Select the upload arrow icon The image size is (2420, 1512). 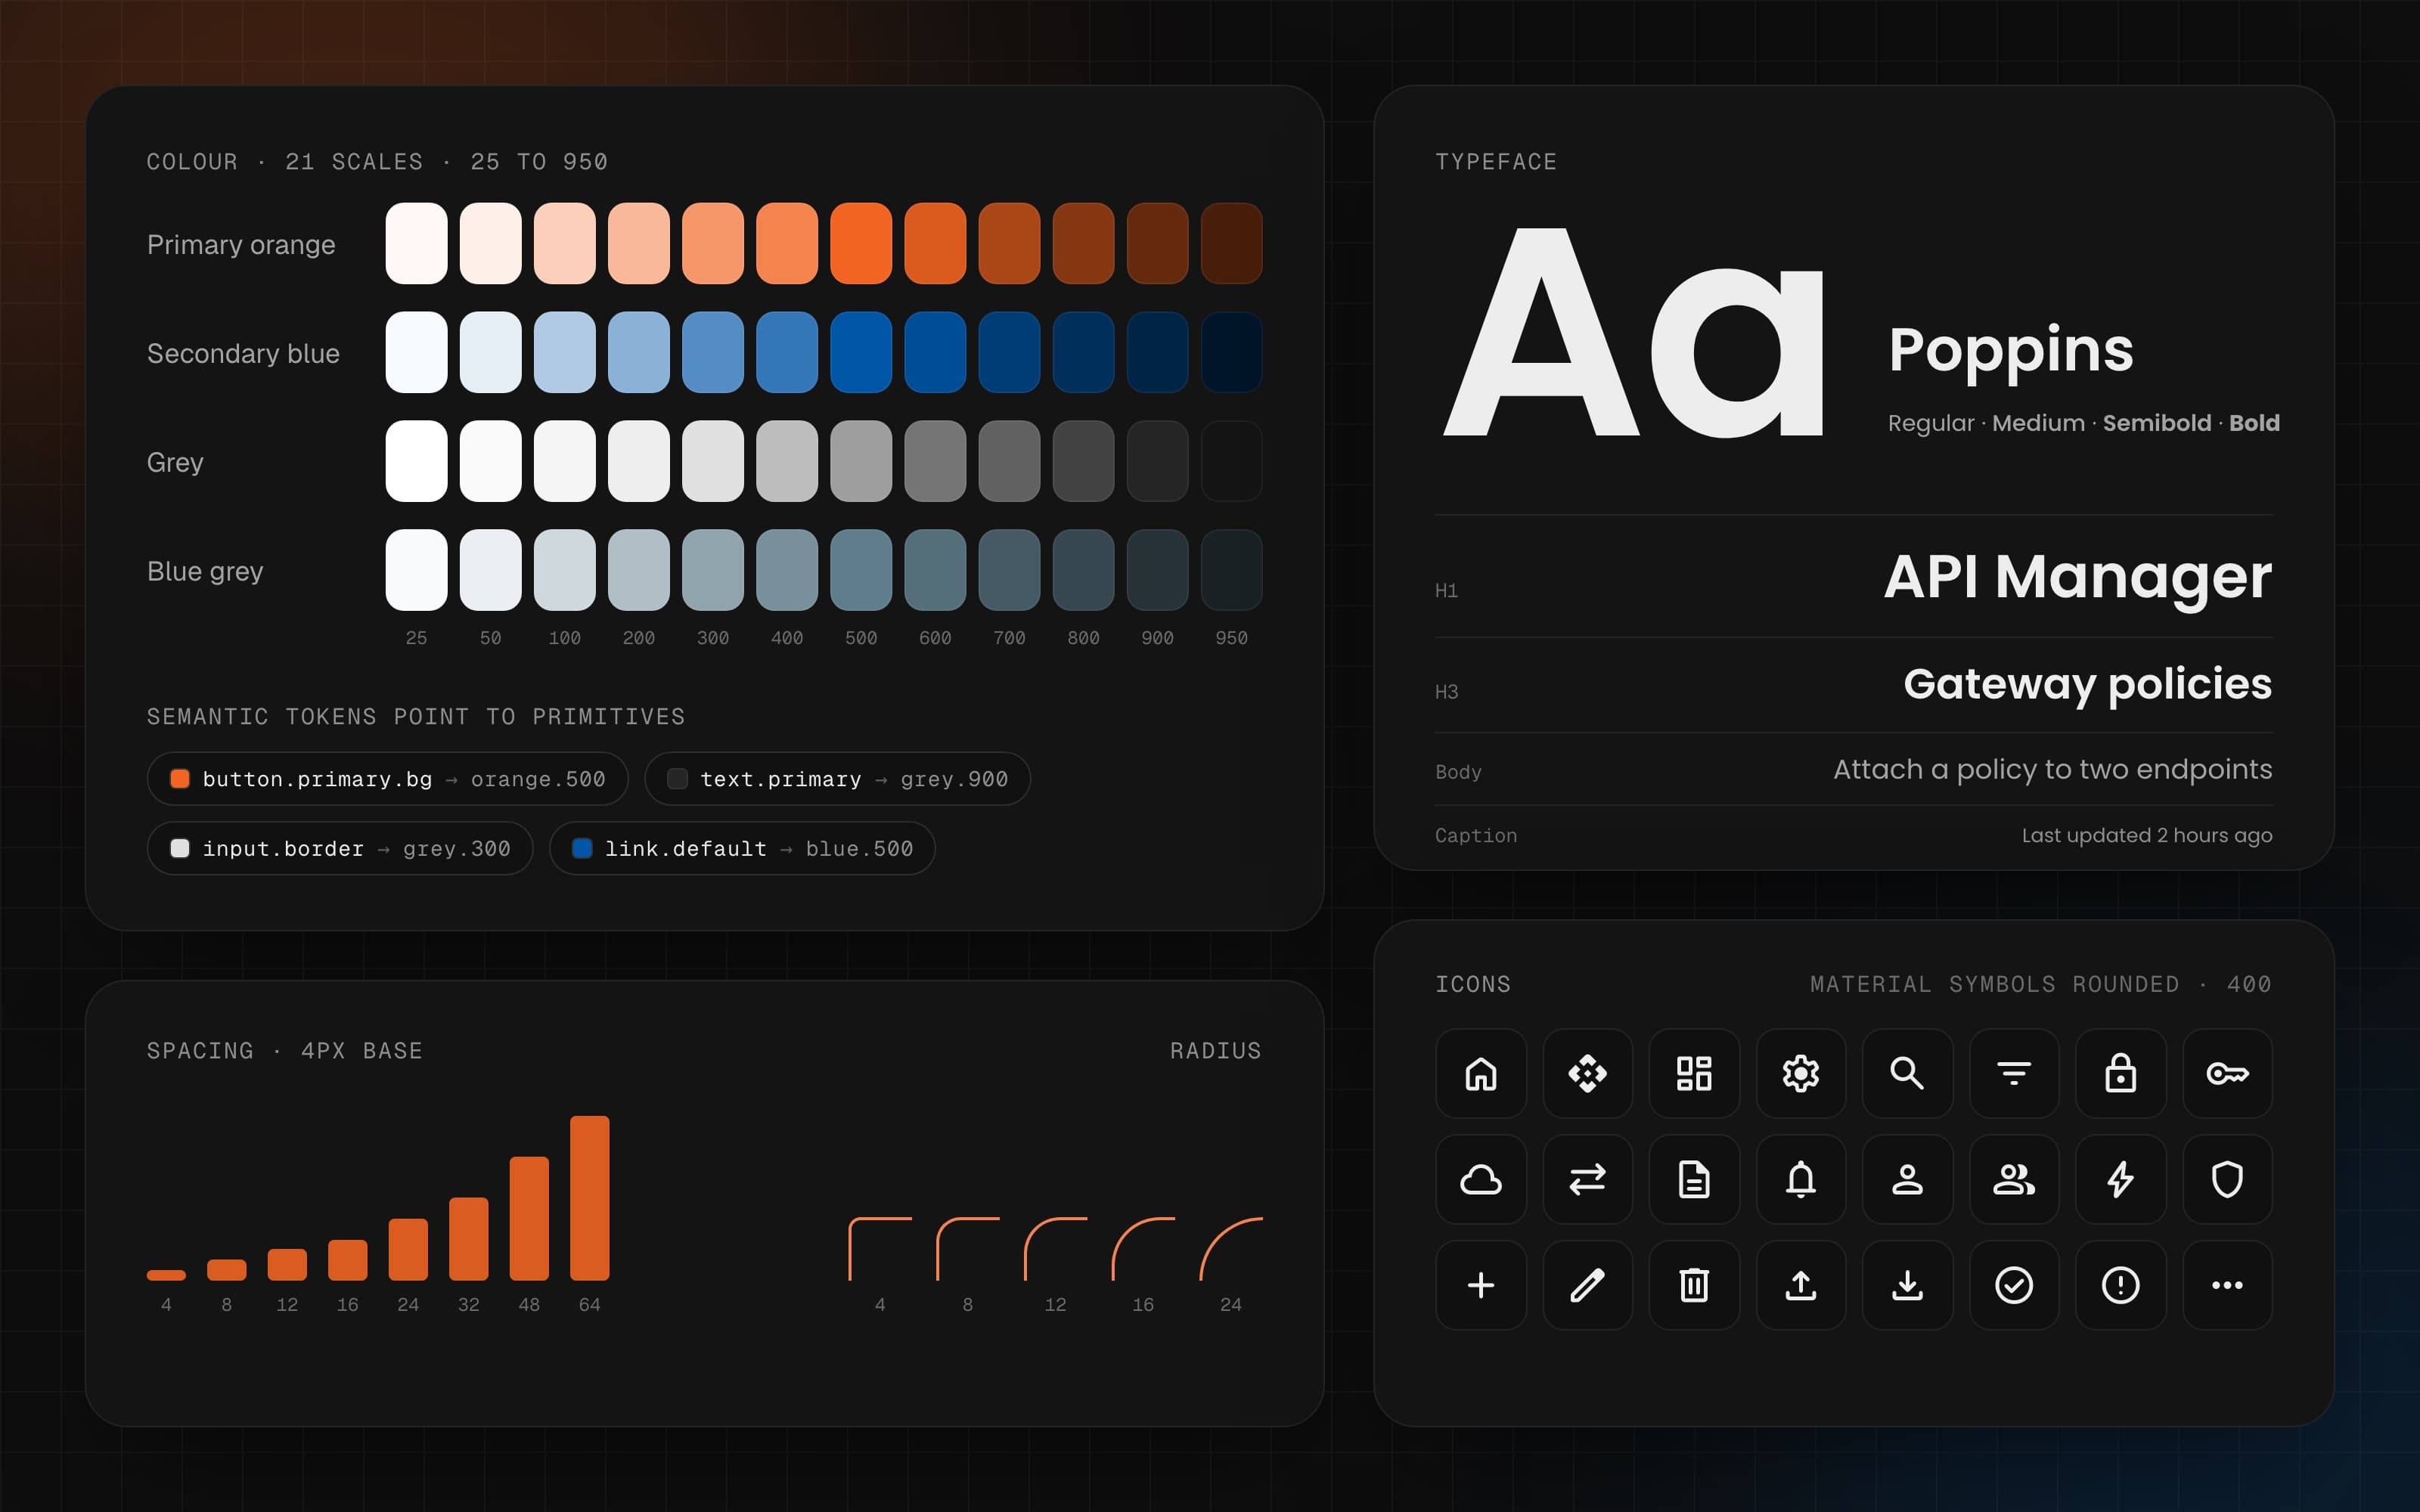(1801, 1285)
